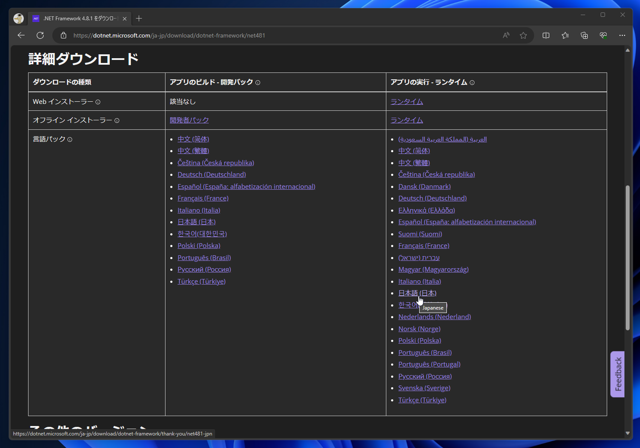Download runtime Português (Portugal) link
This screenshot has width=640, height=448.
pos(429,364)
